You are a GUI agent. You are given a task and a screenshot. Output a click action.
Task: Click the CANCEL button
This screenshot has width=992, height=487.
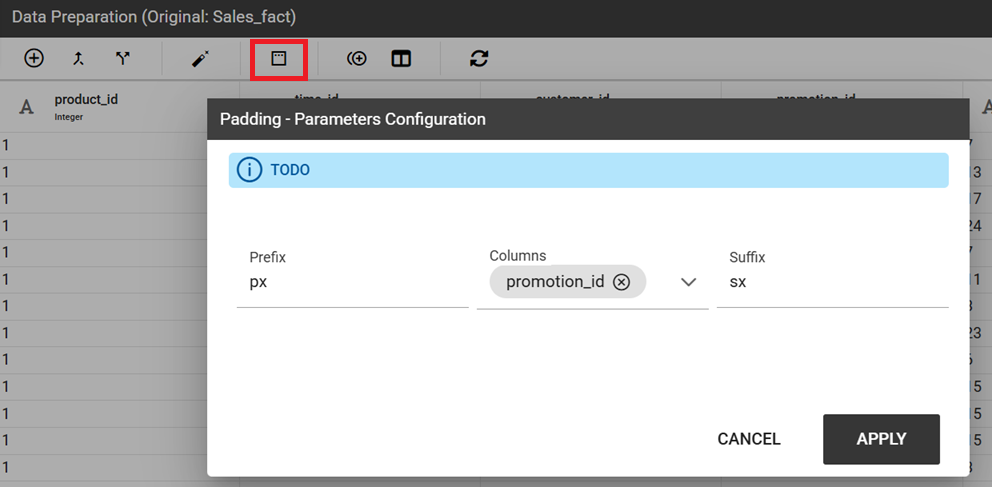[x=749, y=439]
